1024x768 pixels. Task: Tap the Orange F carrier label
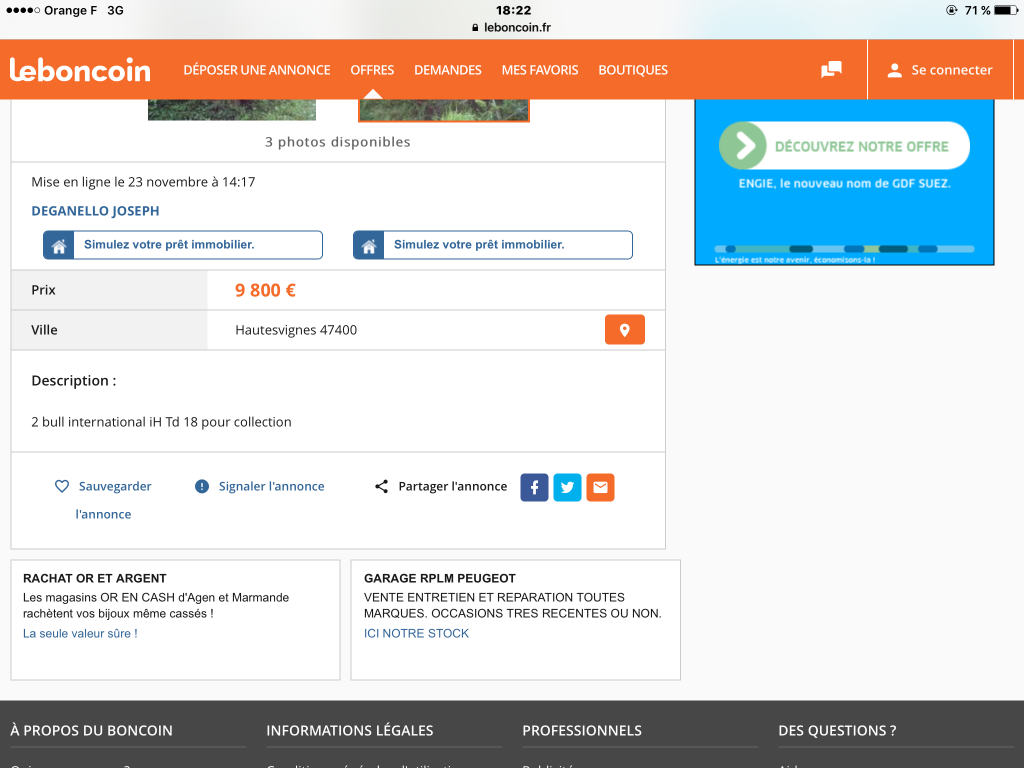pos(71,10)
